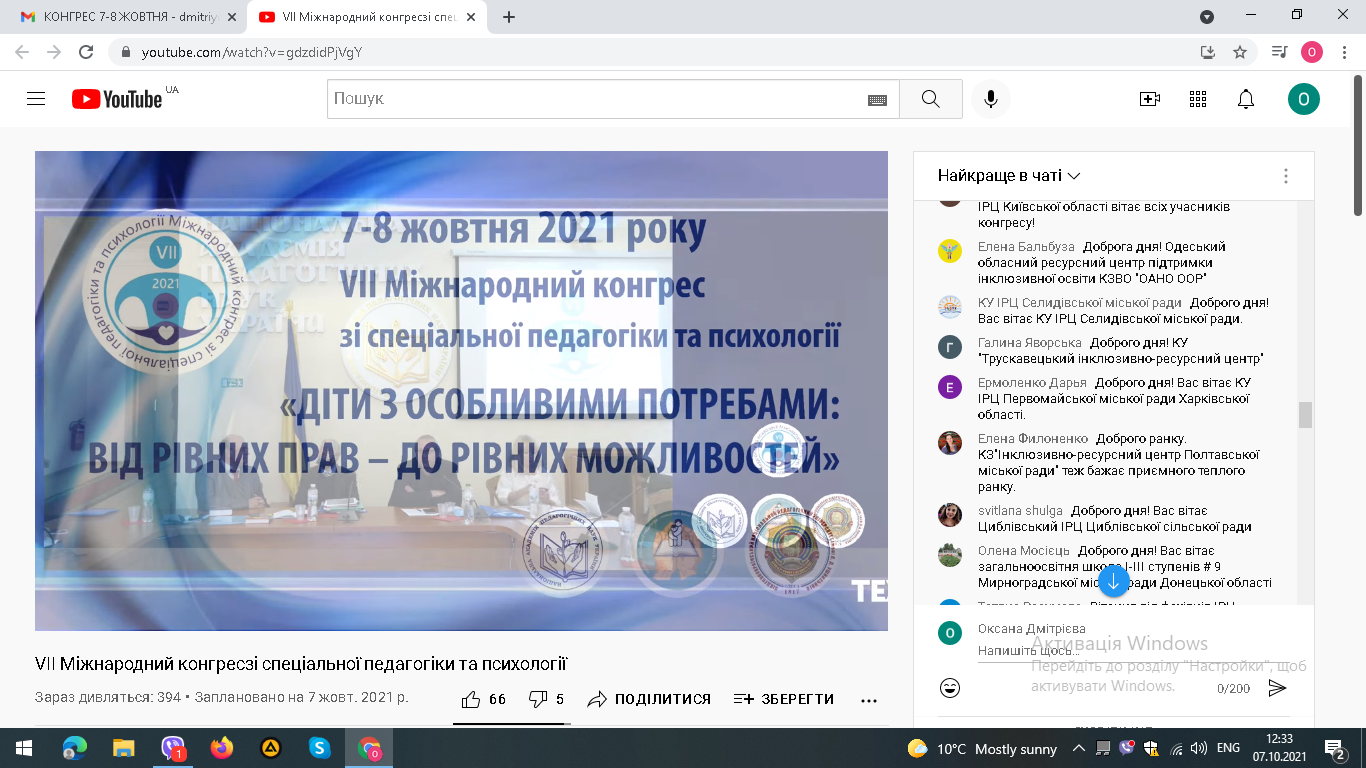Click the ПОДІЛИТИСЯ share button

649,699
